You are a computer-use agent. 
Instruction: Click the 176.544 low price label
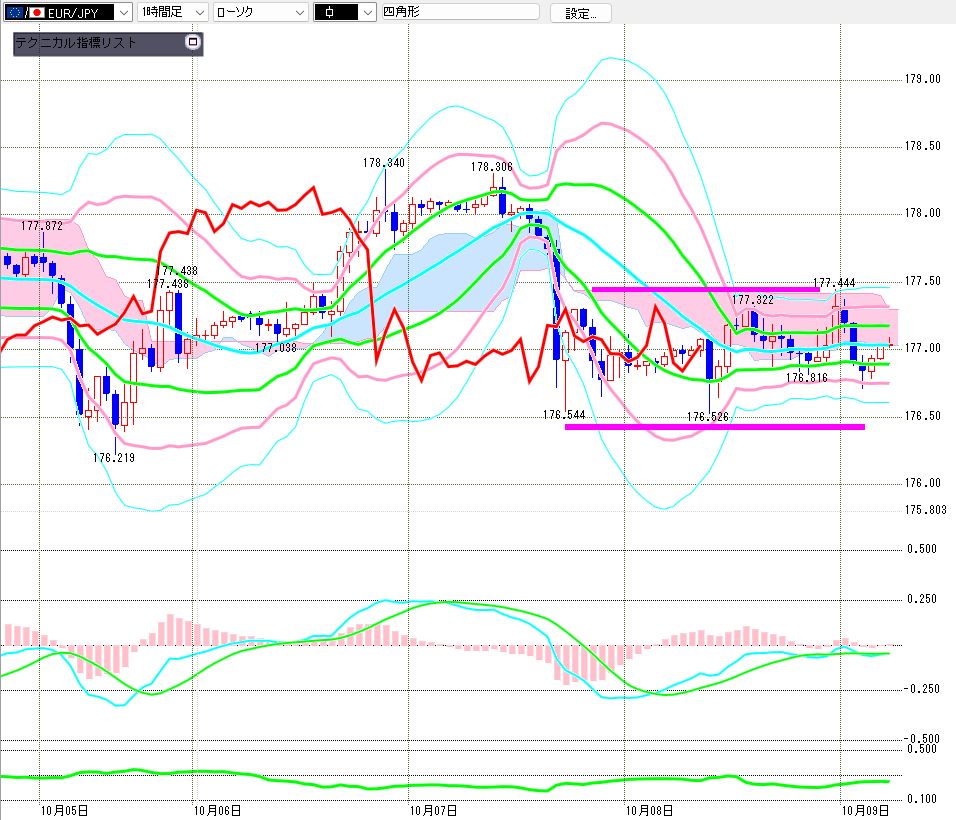[x=564, y=415]
